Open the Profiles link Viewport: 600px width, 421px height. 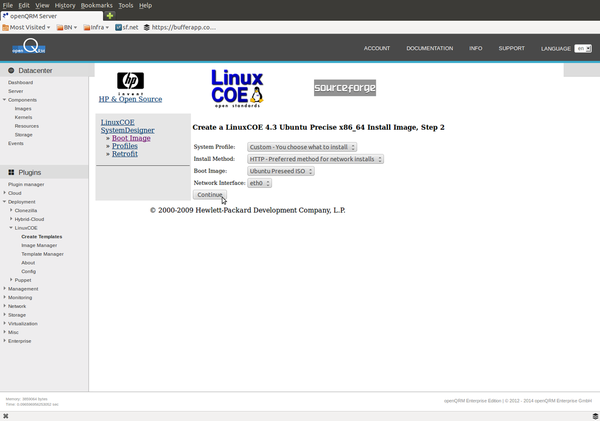pyautogui.click(x=125, y=146)
